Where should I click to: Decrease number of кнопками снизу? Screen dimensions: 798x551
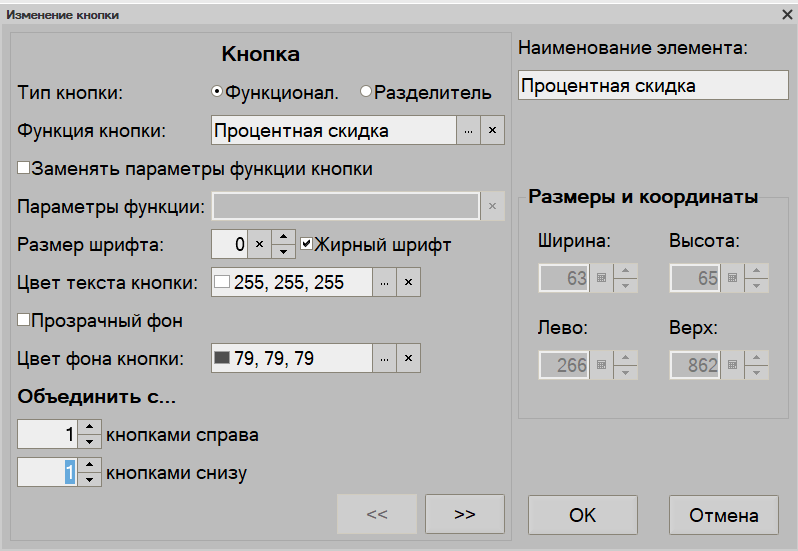(90, 479)
